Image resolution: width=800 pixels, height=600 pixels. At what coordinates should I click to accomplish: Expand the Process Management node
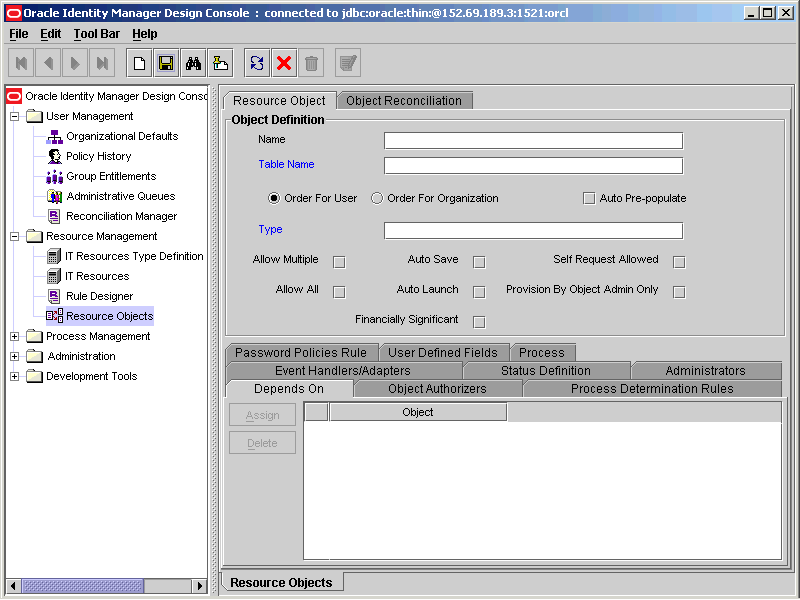[x=15, y=336]
